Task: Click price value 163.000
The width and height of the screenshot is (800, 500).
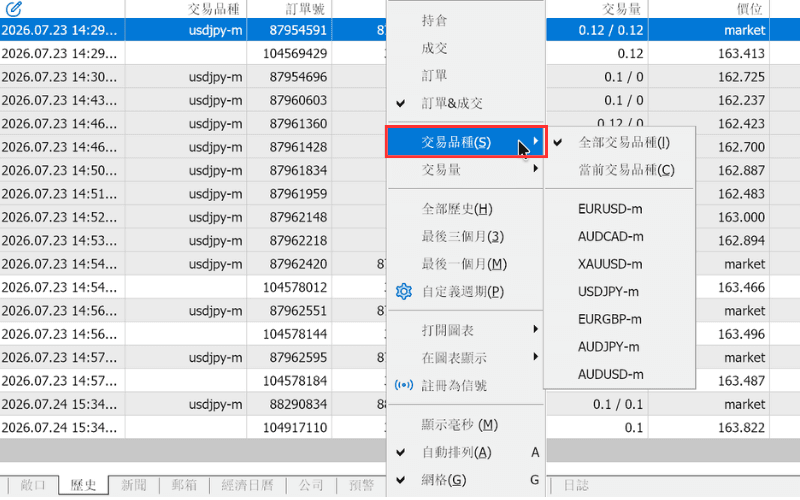Action: (x=741, y=217)
